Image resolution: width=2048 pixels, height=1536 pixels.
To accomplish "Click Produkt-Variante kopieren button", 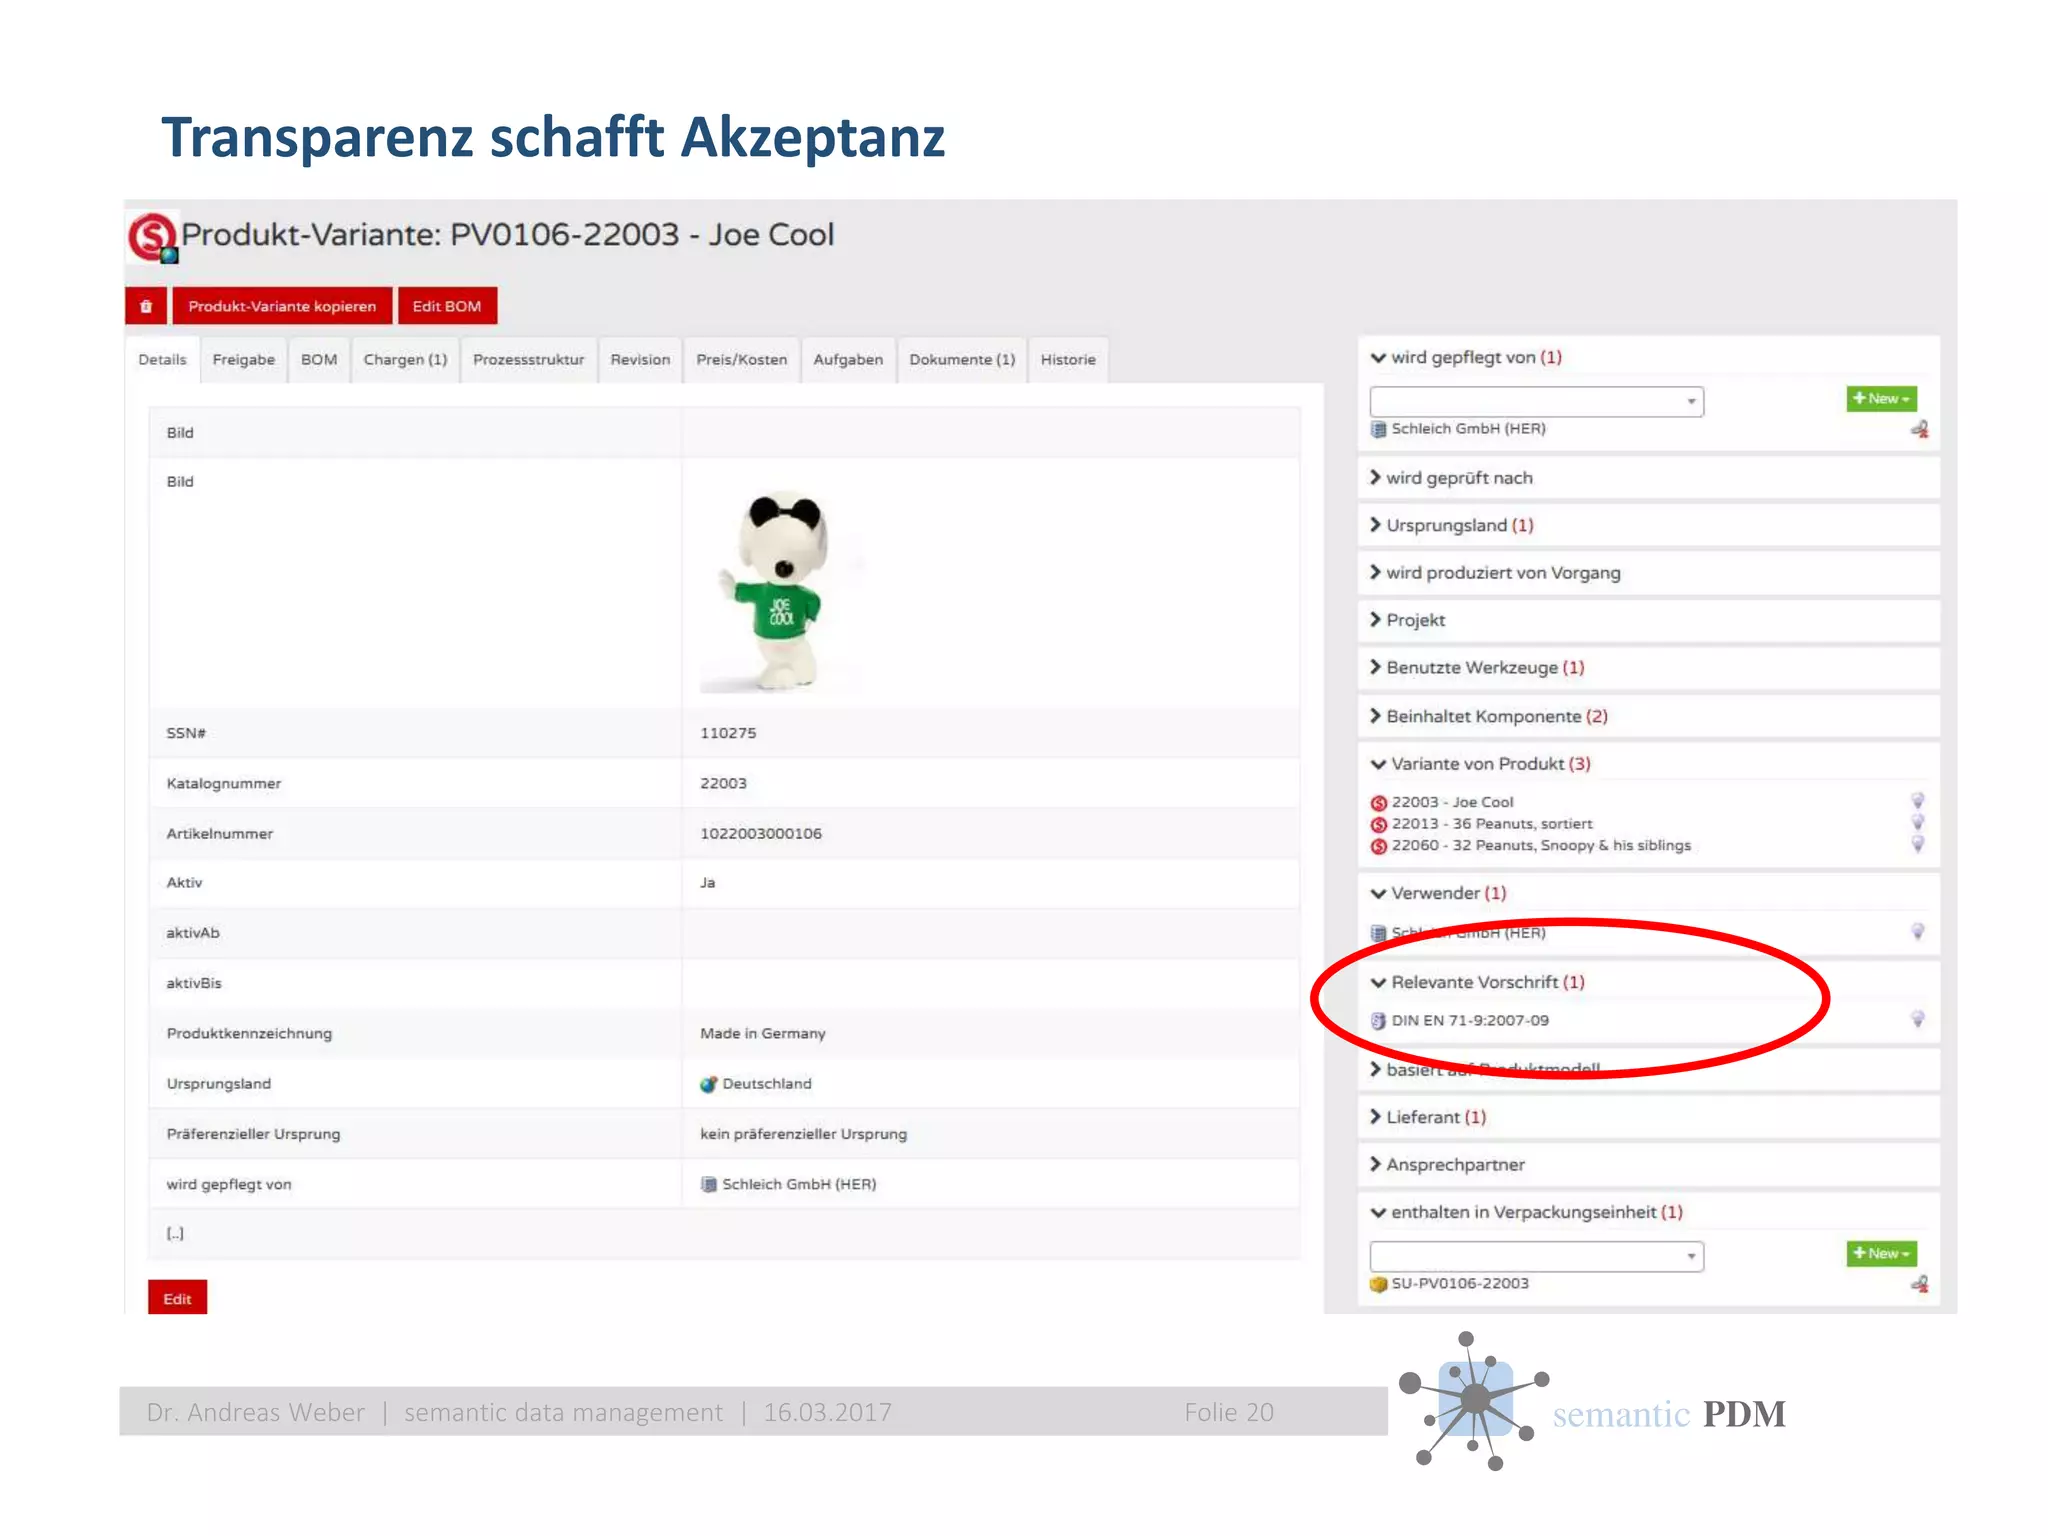I will (282, 306).
